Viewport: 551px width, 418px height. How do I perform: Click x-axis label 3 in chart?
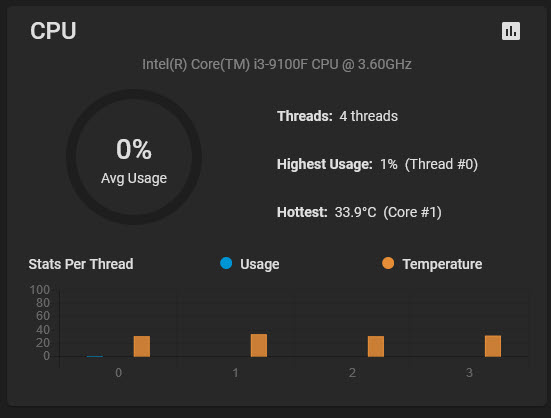[x=469, y=373]
